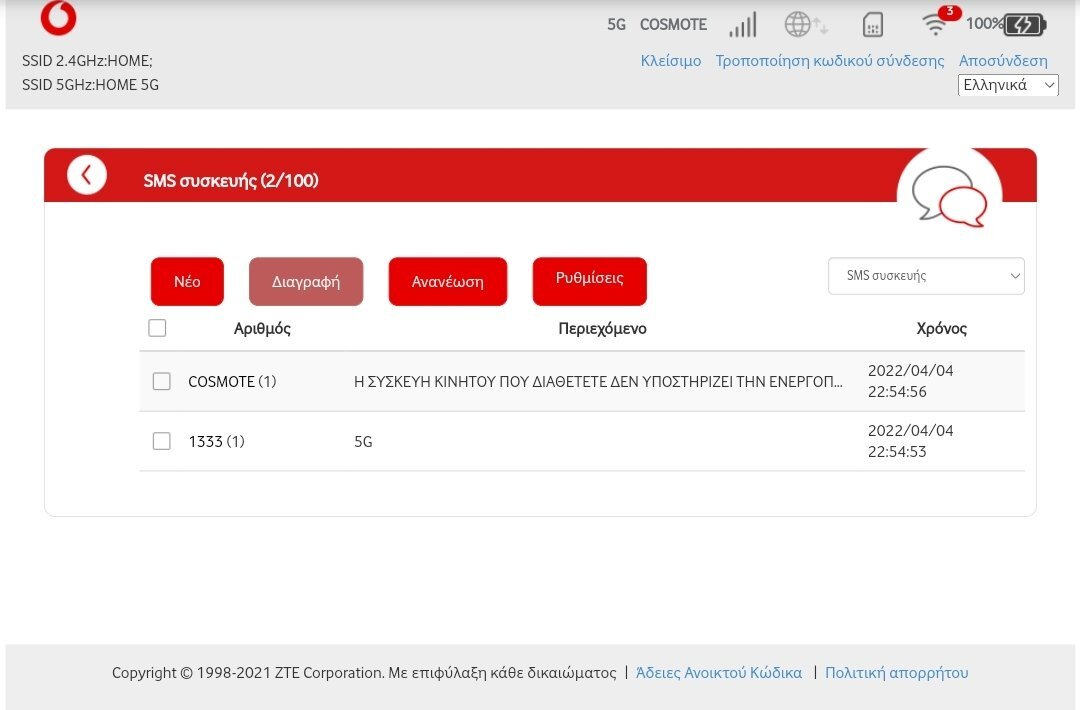1080x710 pixels.
Task: Click the Αριθμός column header
Action: (x=262, y=328)
